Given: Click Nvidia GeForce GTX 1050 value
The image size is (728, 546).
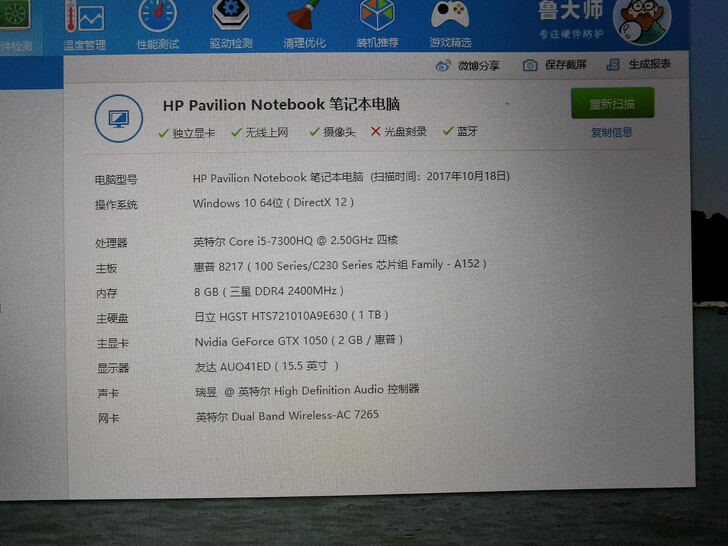Looking at the screenshot, I should [299, 340].
